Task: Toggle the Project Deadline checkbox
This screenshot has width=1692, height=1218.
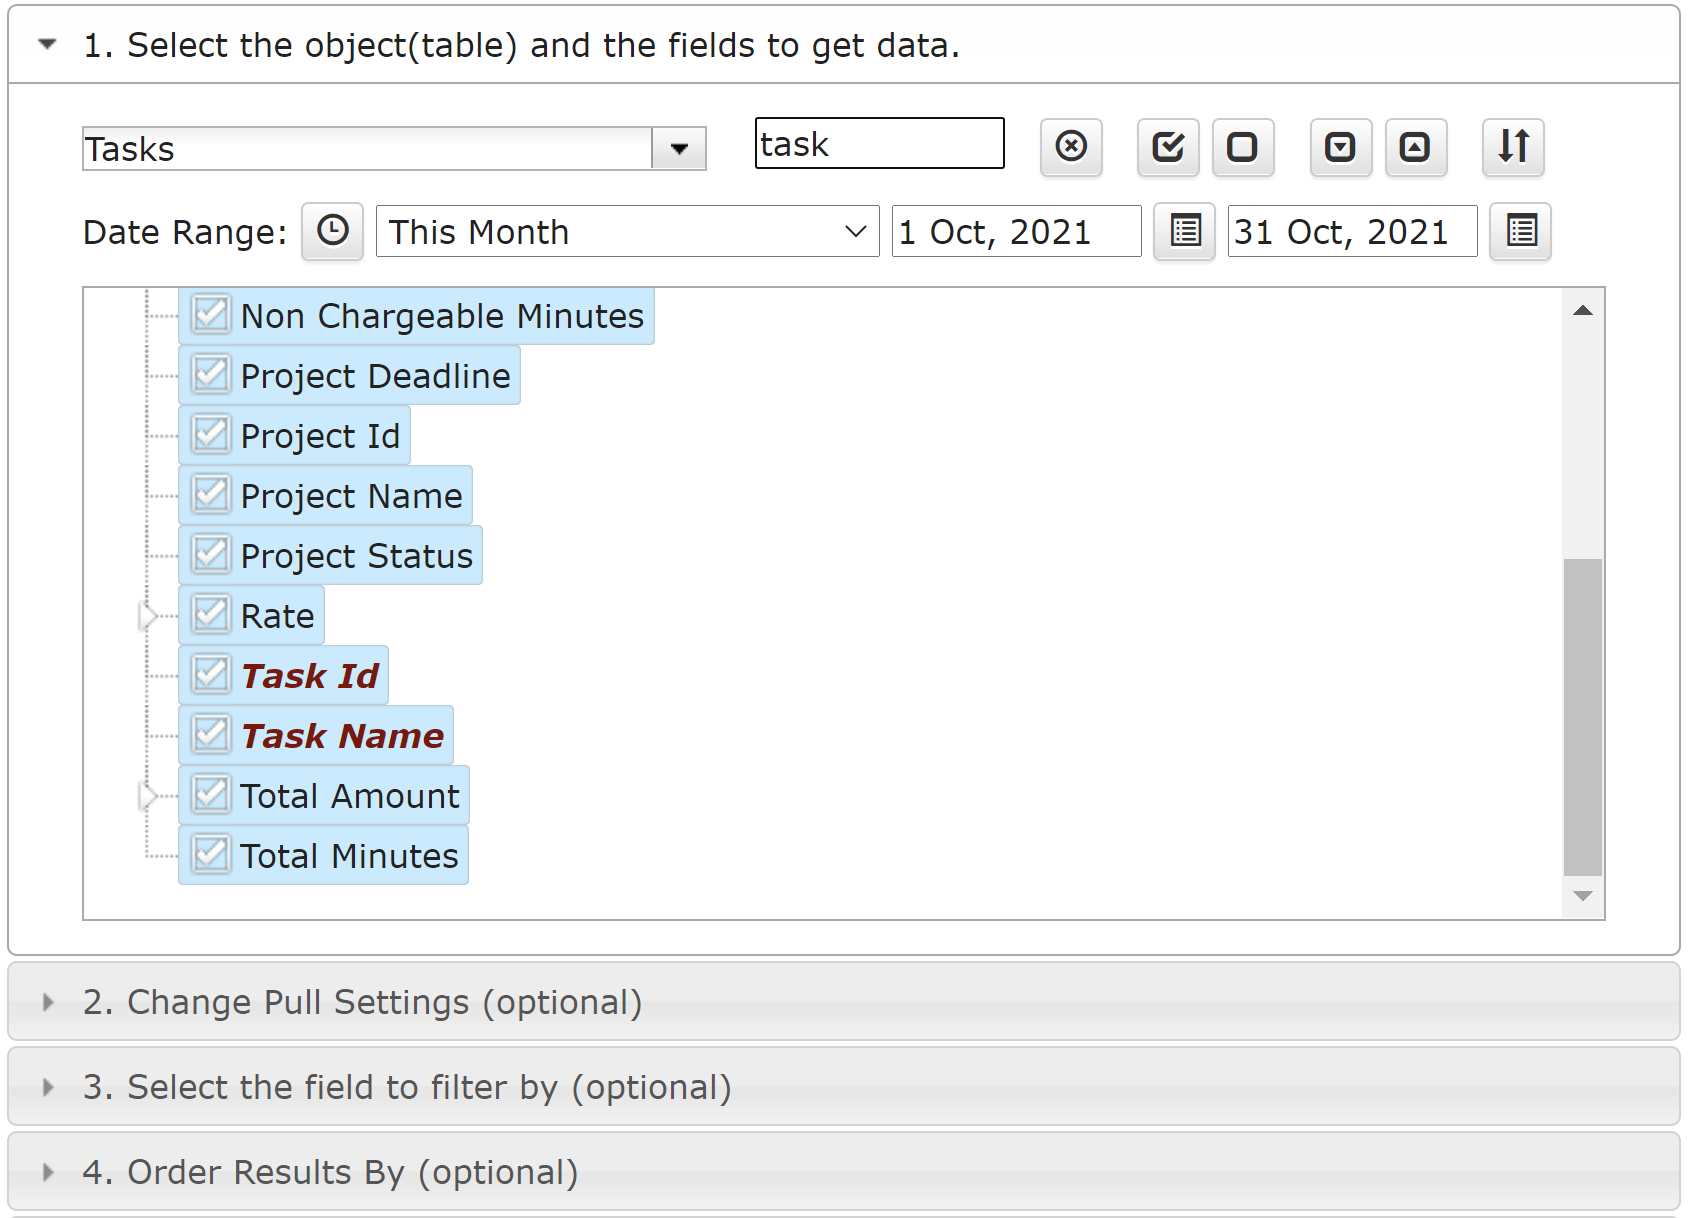Action: (211, 375)
